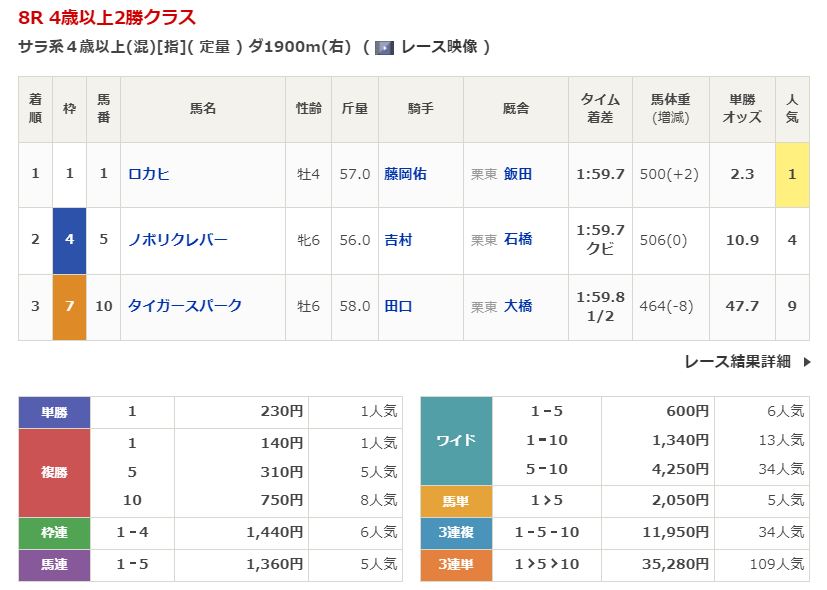Select the orange 3連単 label
The height and width of the screenshot is (590, 827).
pyautogui.click(x=456, y=565)
